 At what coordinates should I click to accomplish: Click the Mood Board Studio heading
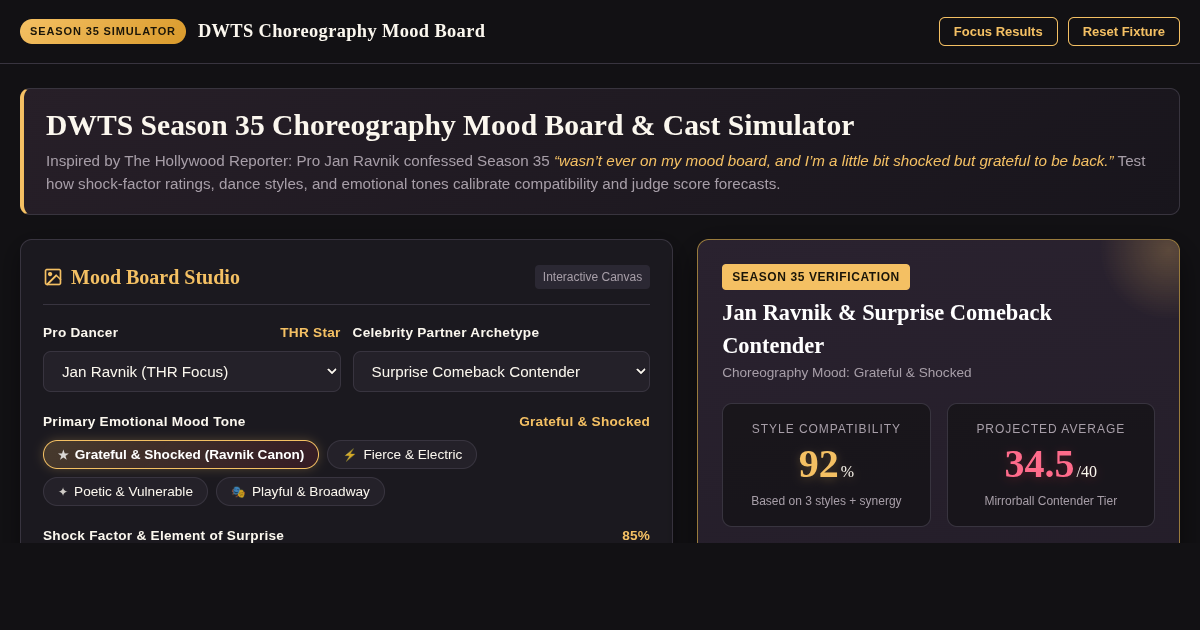(x=155, y=277)
